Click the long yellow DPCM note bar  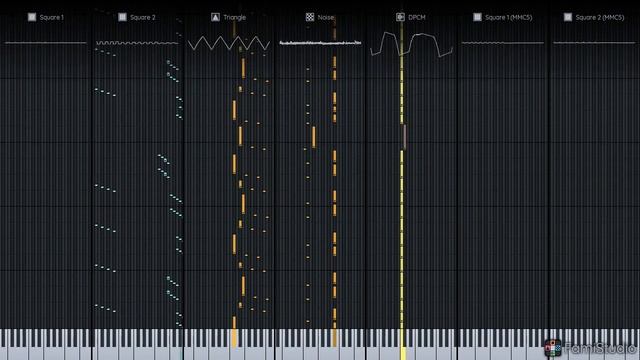pos(402,239)
